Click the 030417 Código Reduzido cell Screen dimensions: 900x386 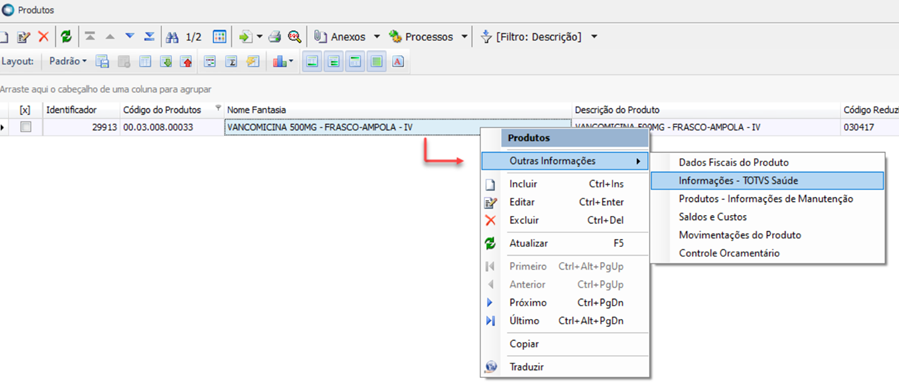(x=870, y=128)
